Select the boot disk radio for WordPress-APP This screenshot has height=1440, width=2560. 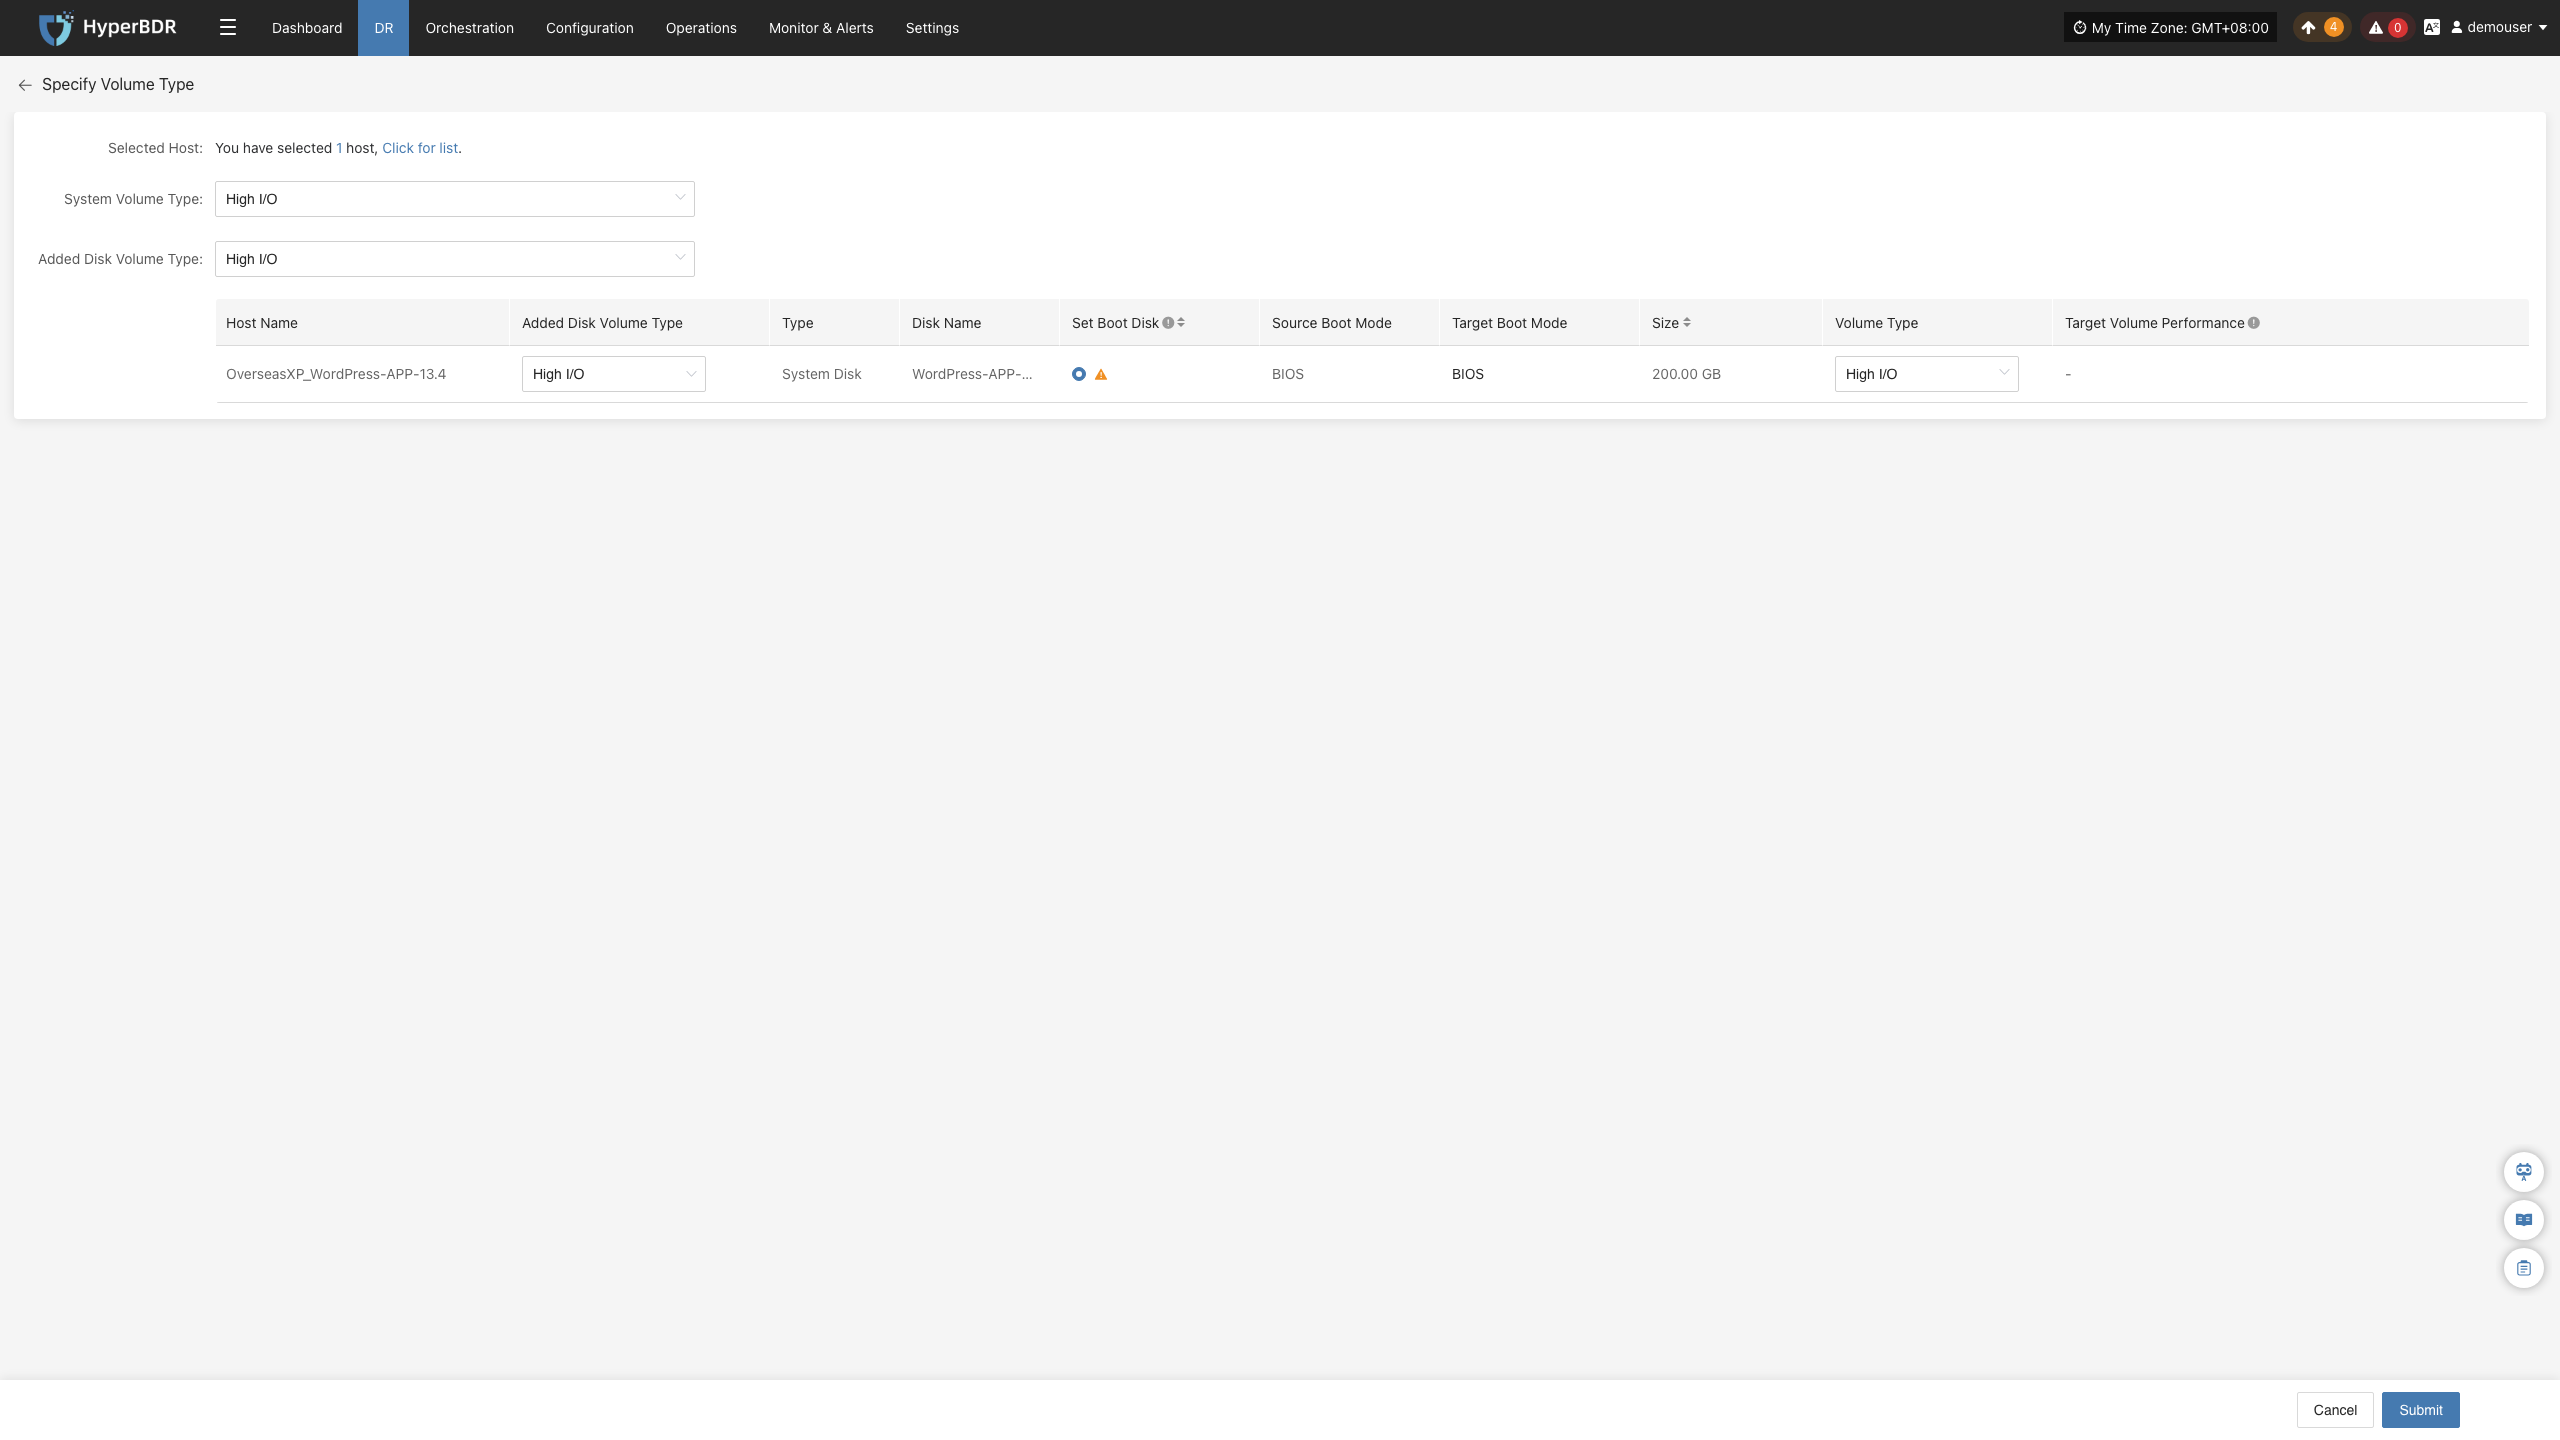click(x=1079, y=375)
